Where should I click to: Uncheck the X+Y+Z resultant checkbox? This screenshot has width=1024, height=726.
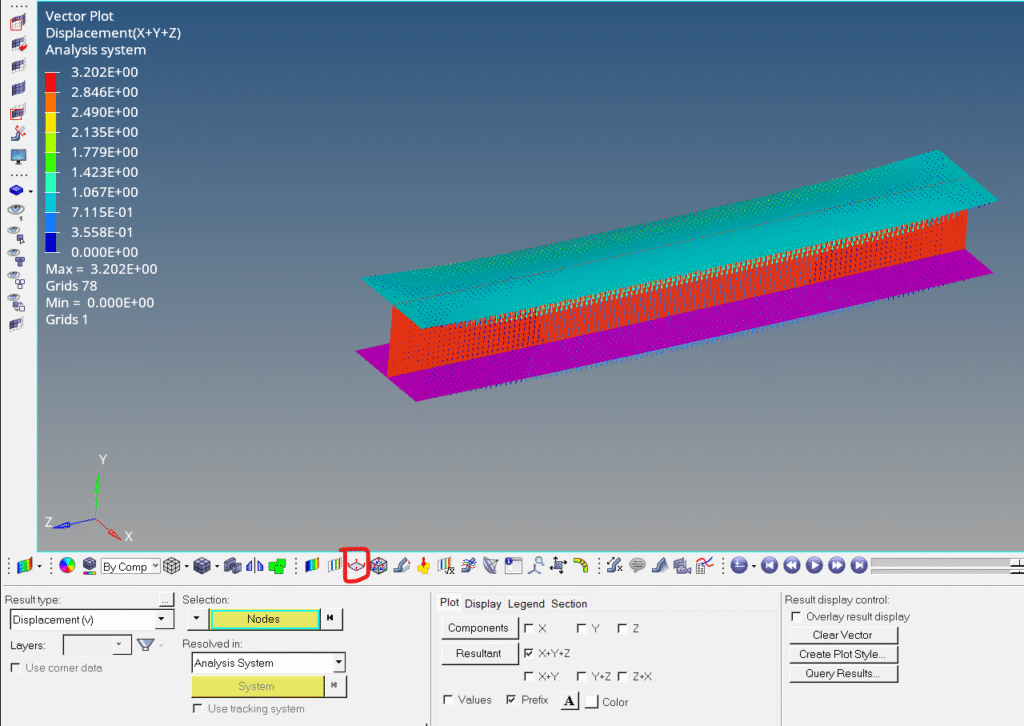(528, 653)
